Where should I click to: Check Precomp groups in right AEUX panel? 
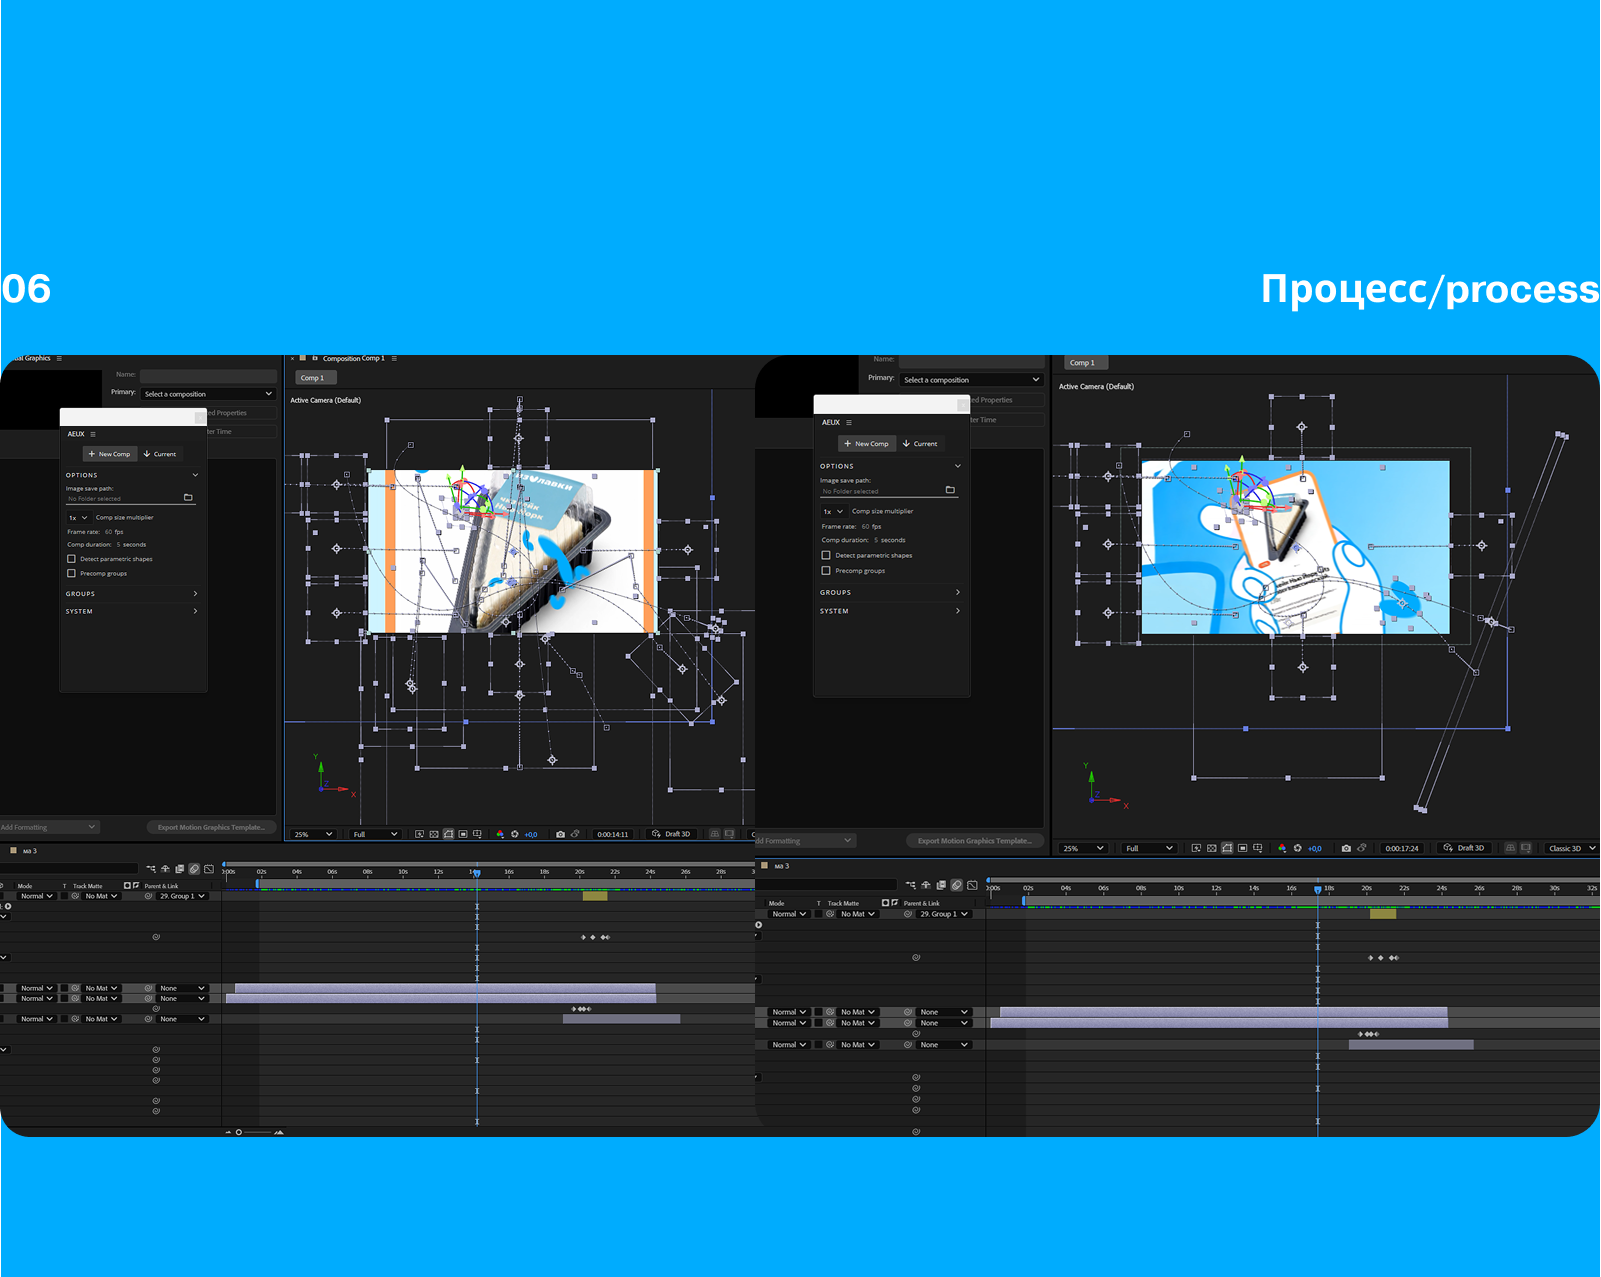(x=826, y=571)
